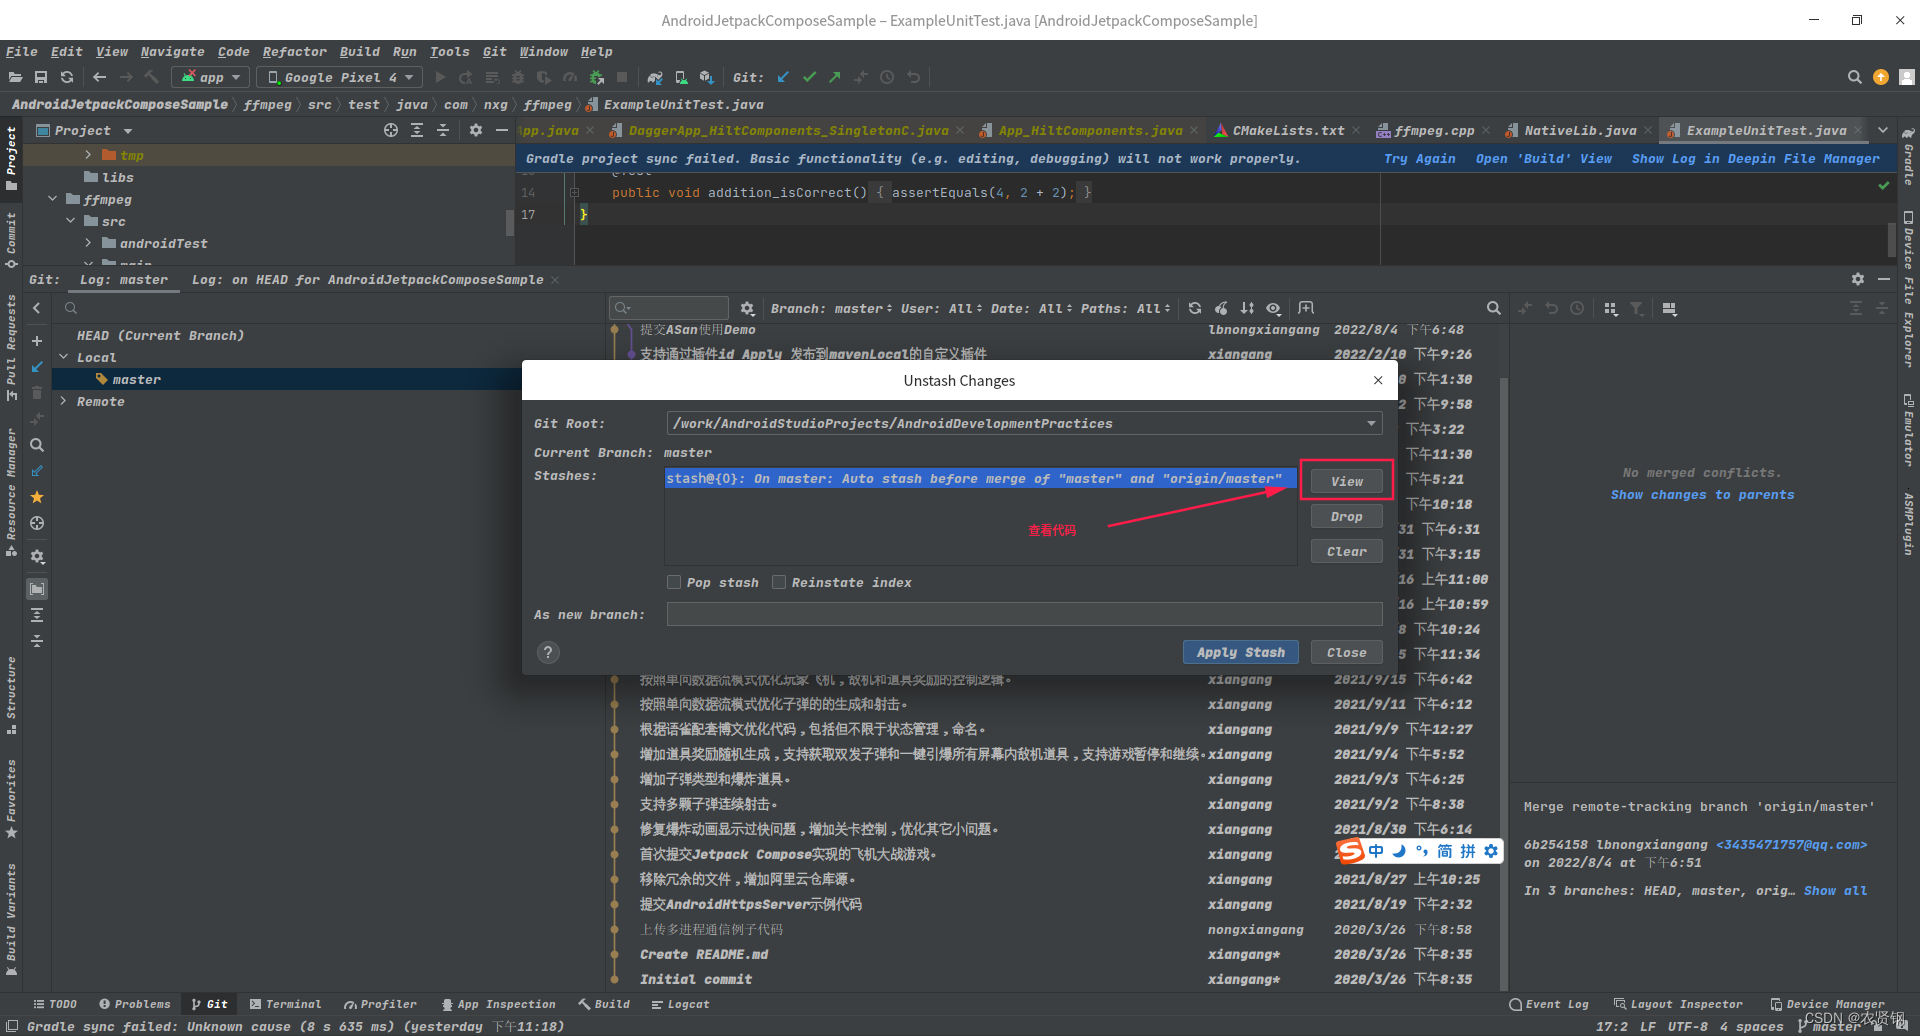This screenshot has width=1920, height=1036.
Task: Expand the Remote branches node
Action: 64,401
